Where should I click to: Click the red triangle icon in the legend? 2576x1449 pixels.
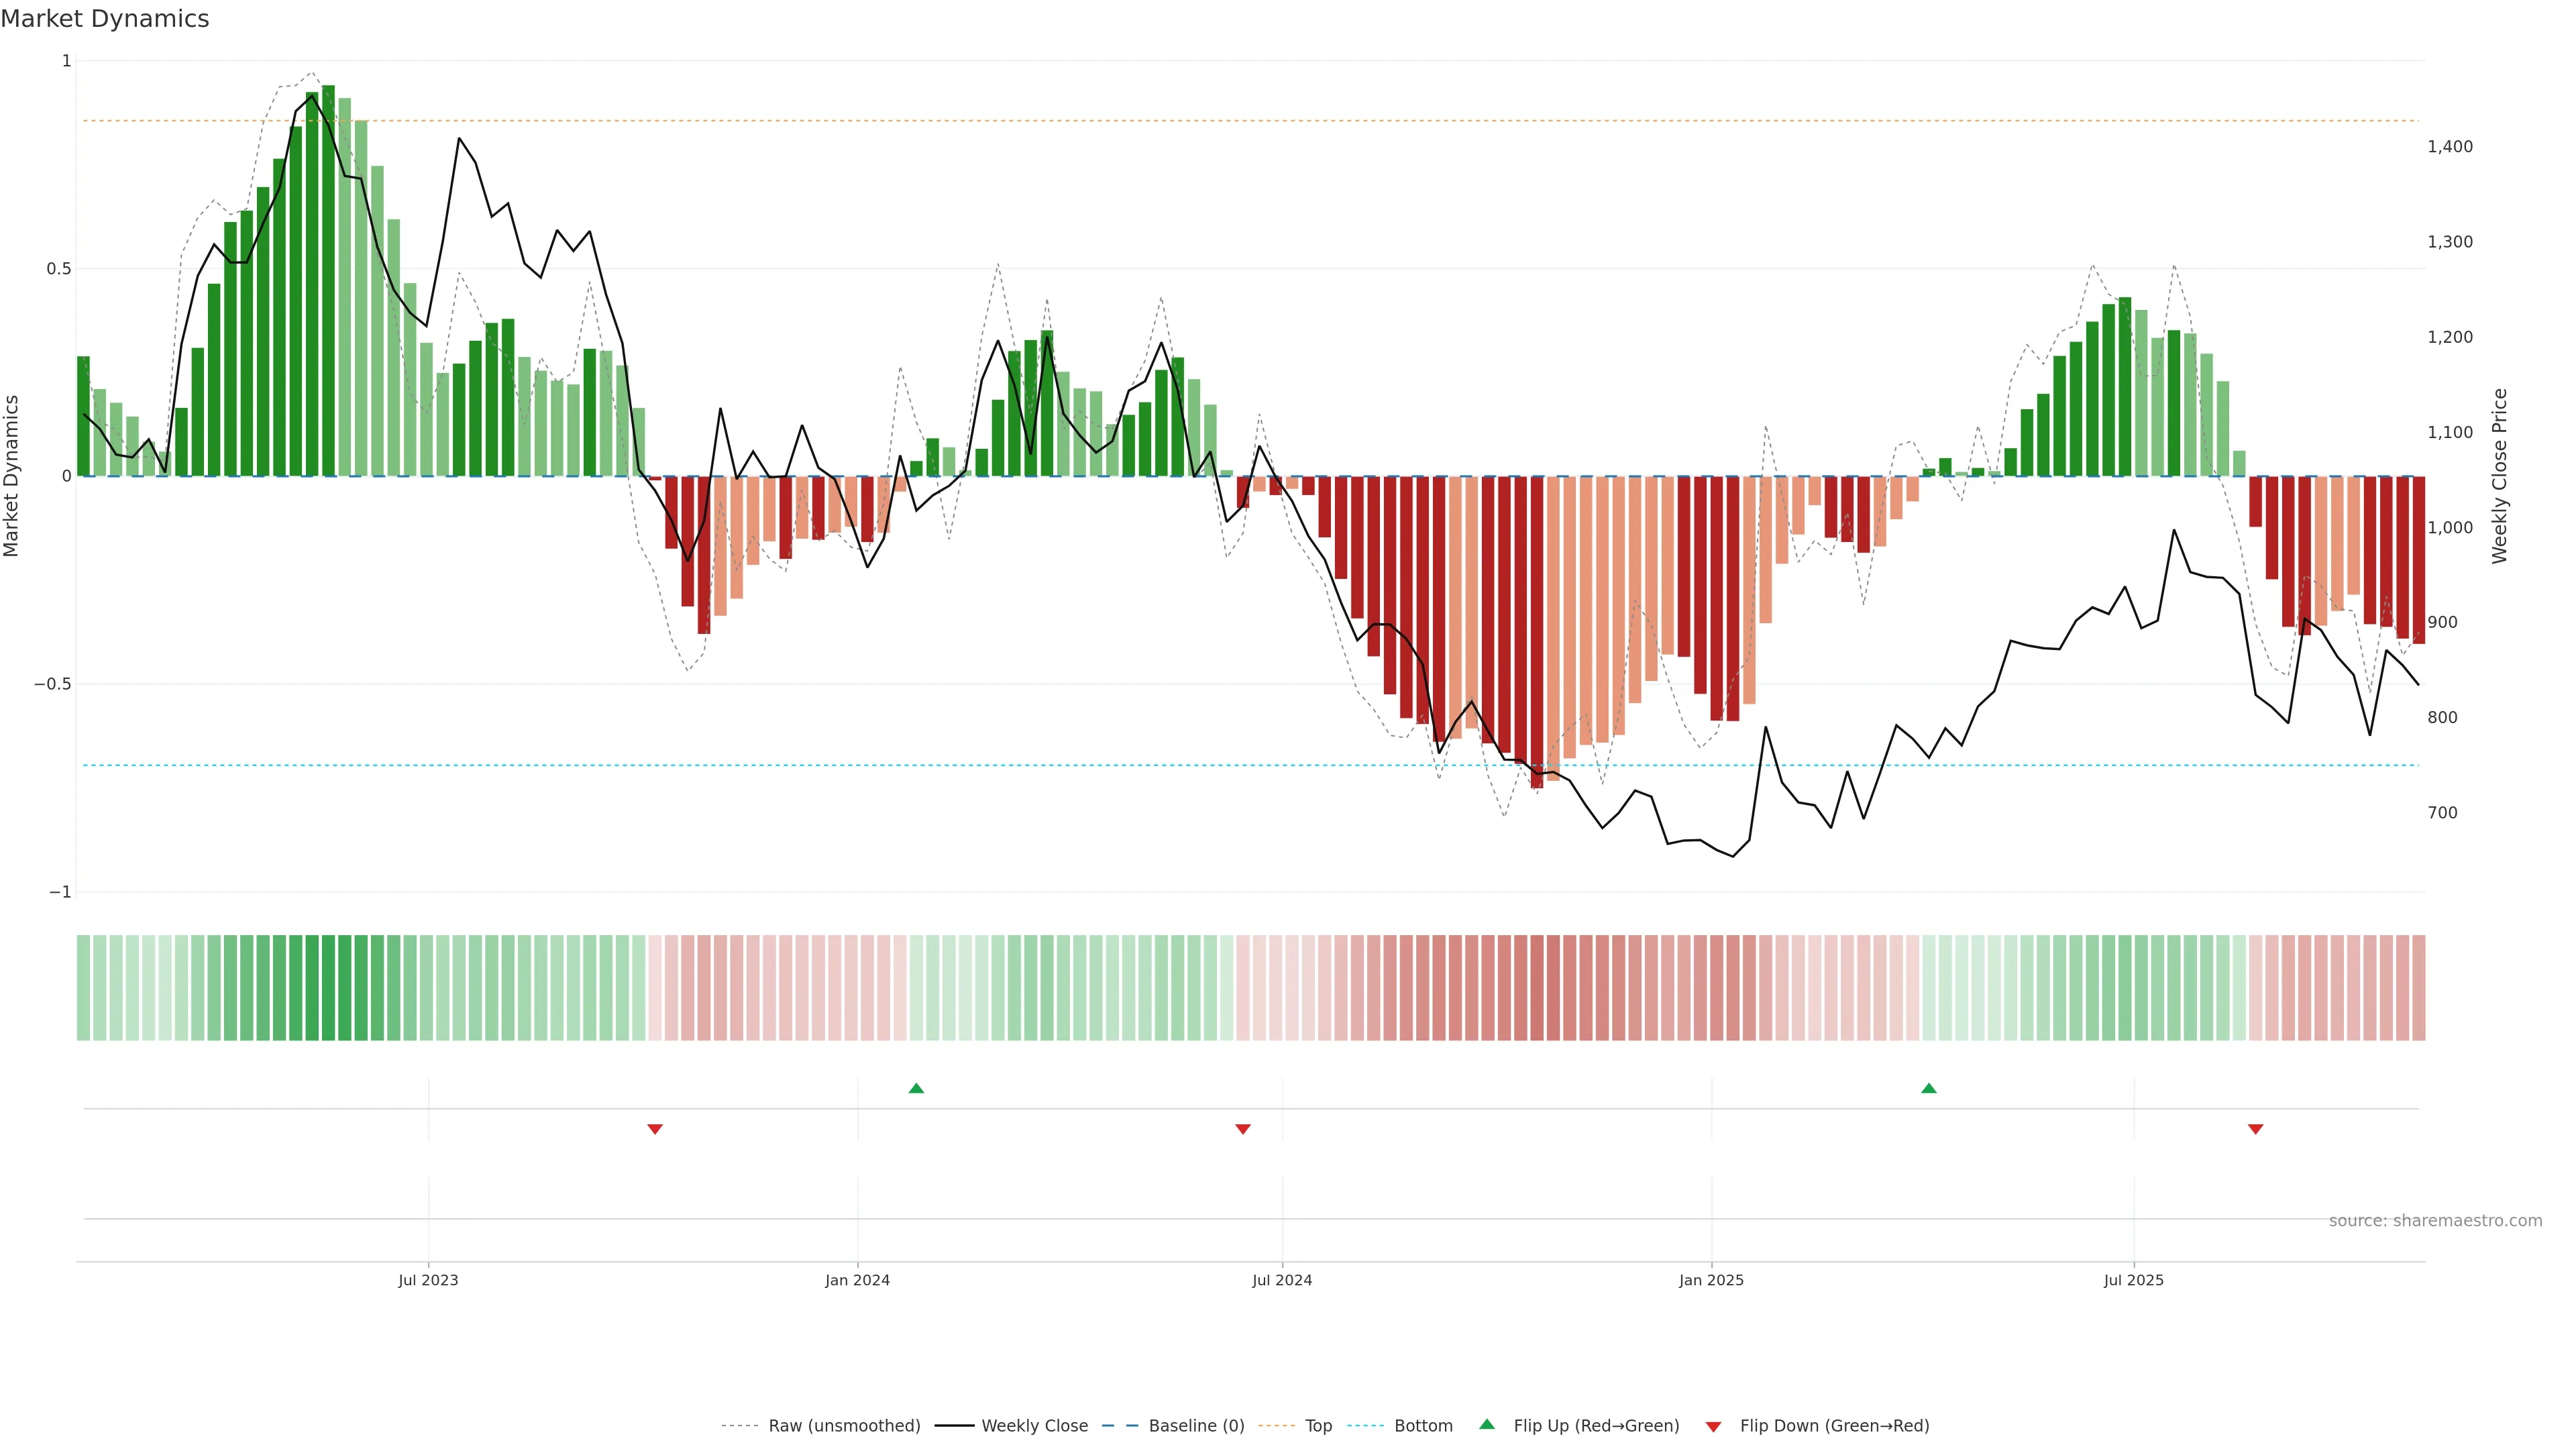click(x=1713, y=1427)
